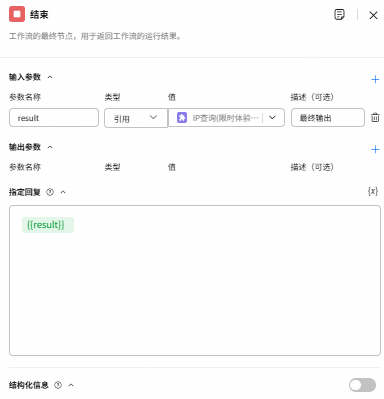Toggle the 结构化信息 switch

(362, 385)
